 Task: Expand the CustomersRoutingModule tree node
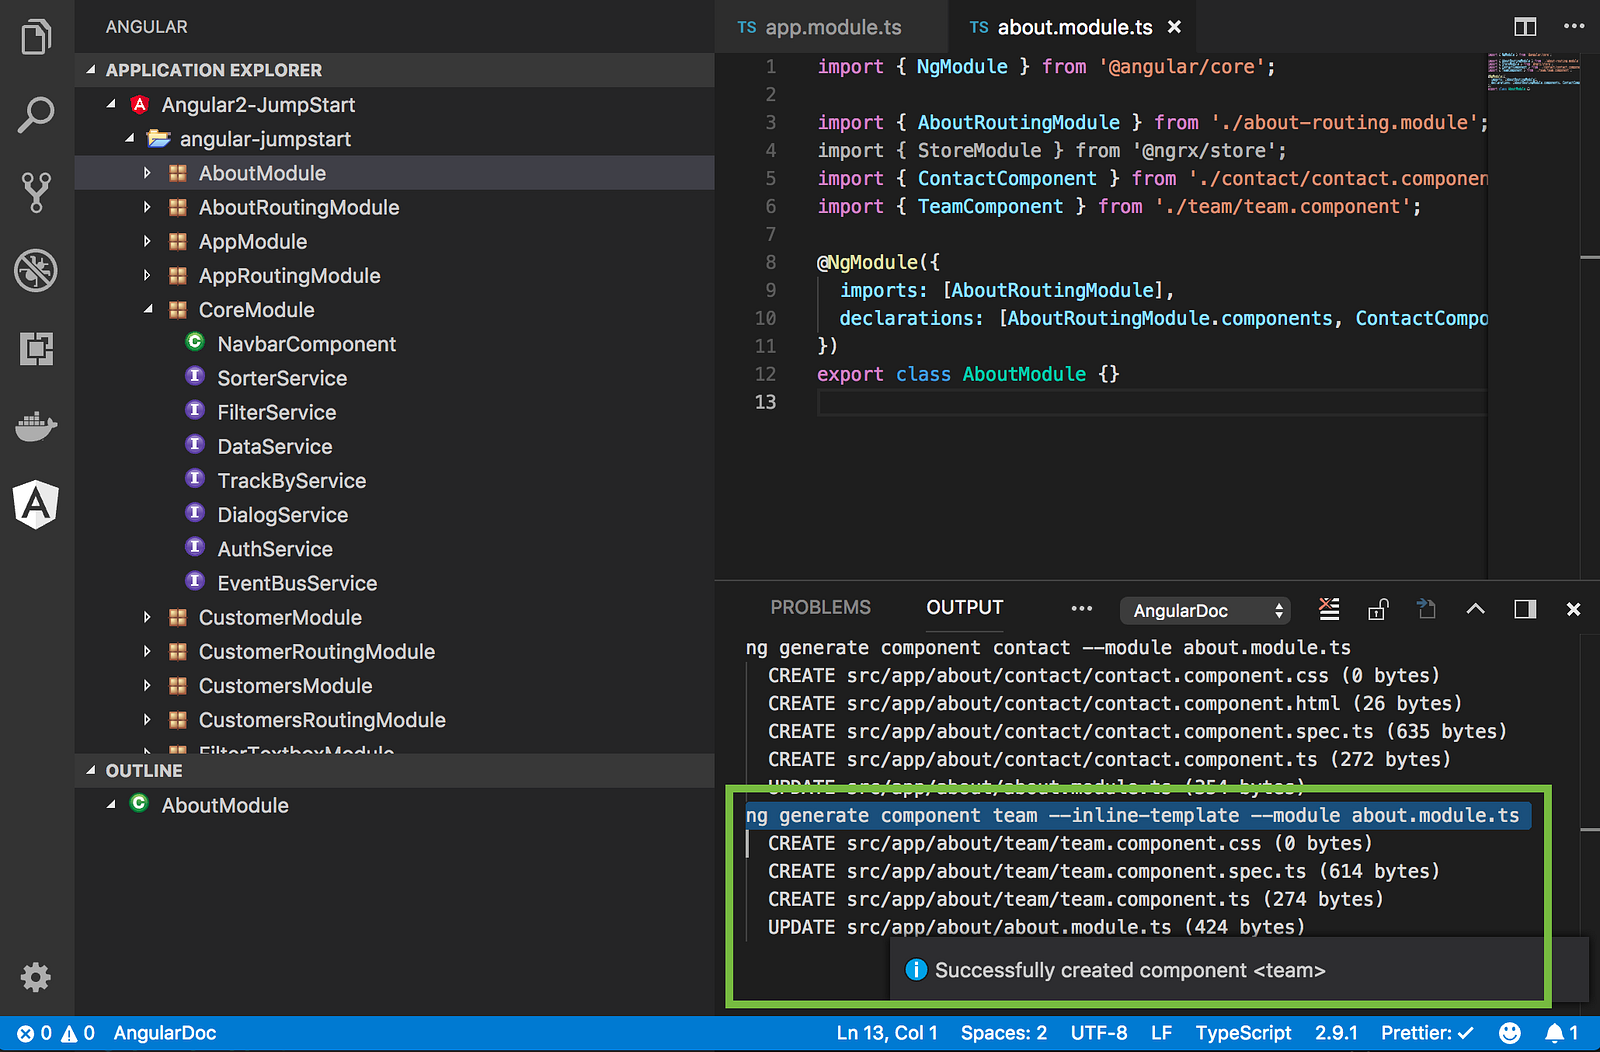[148, 719]
